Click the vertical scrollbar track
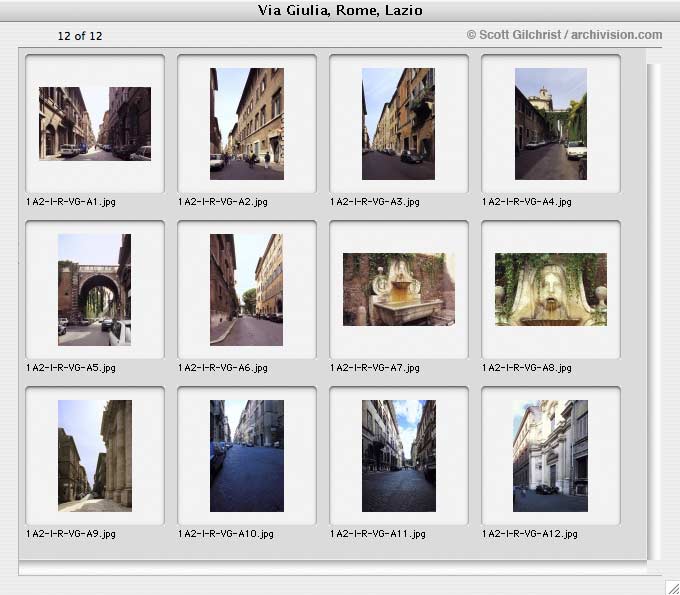 [x=654, y=311]
